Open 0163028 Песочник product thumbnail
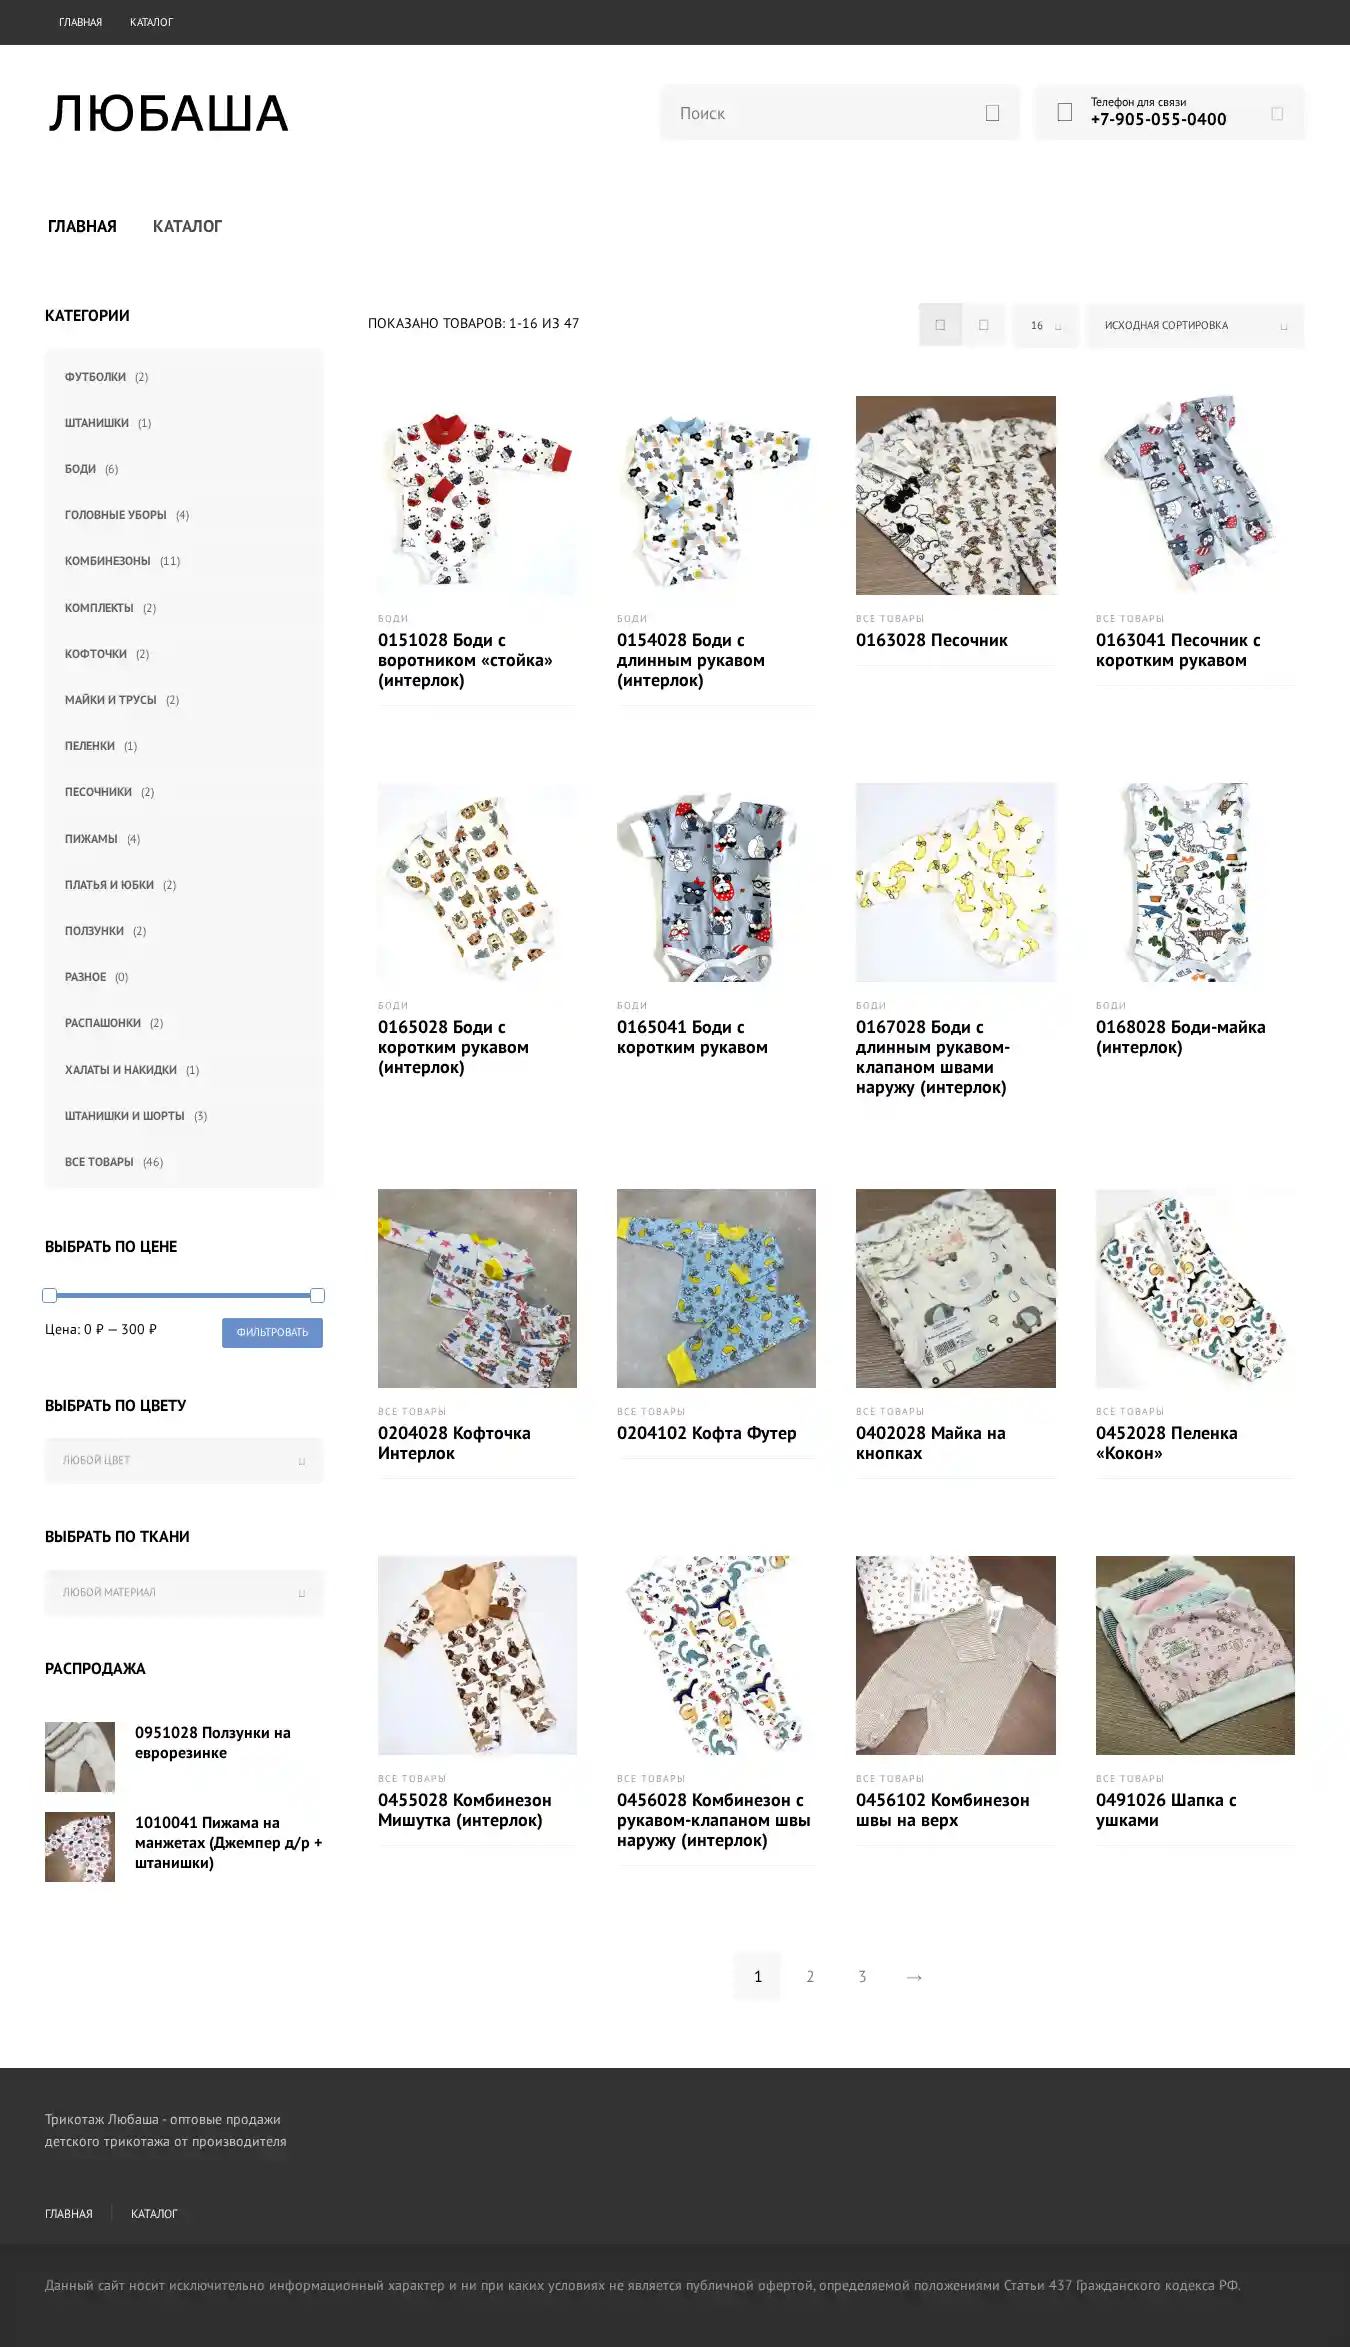 [955, 496]
